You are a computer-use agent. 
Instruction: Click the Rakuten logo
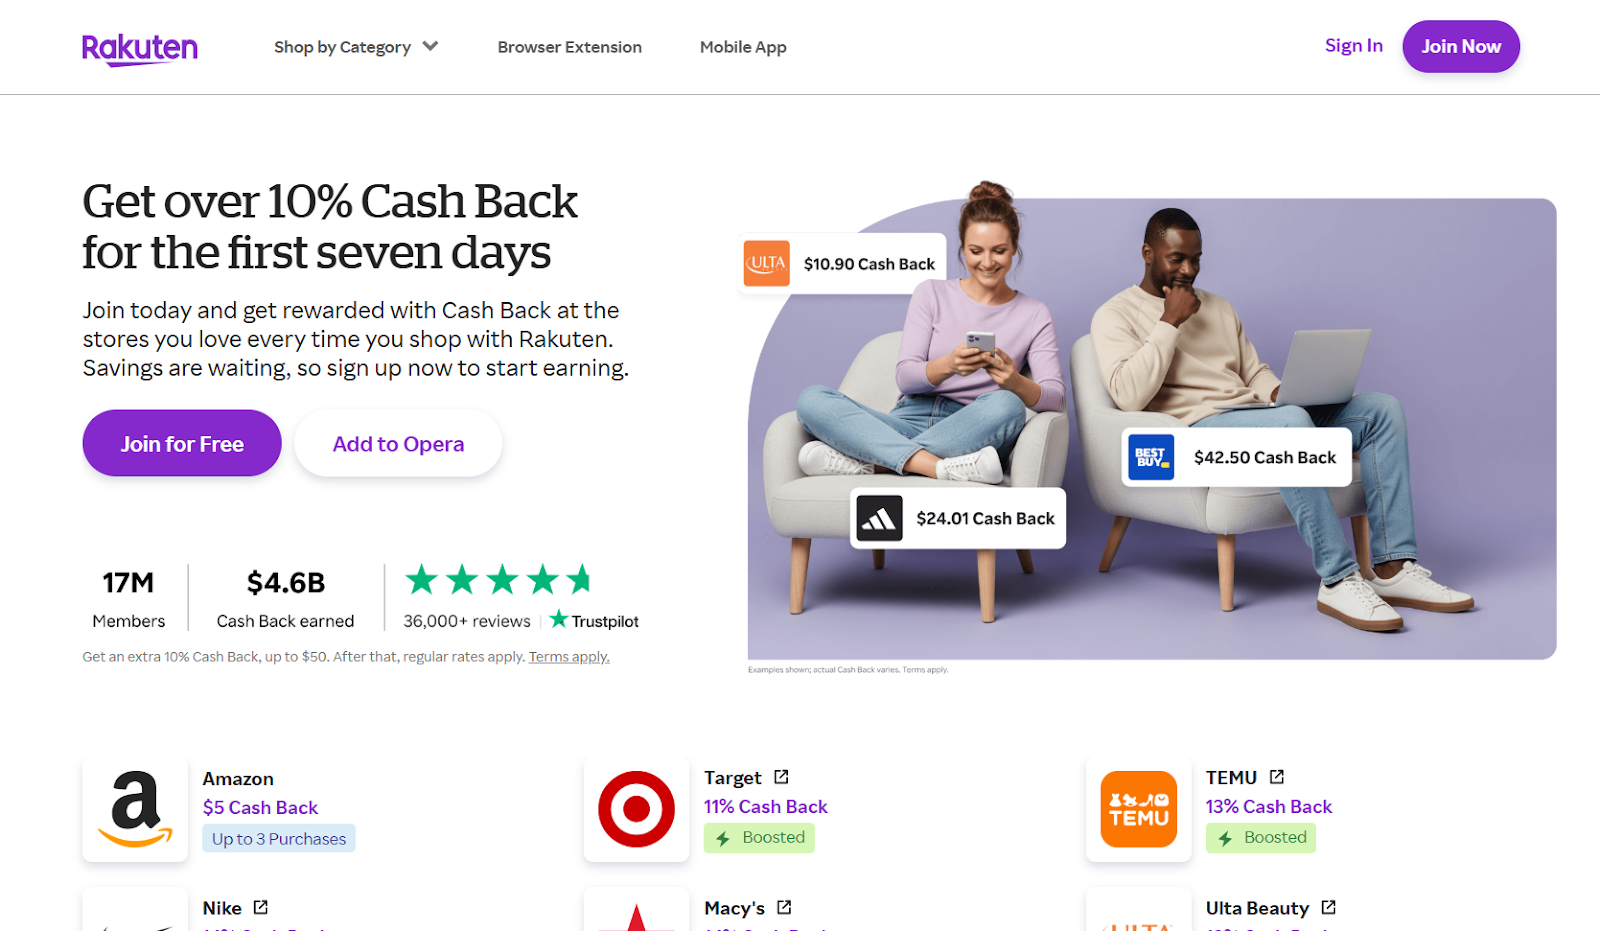click(x=140, y=48)
